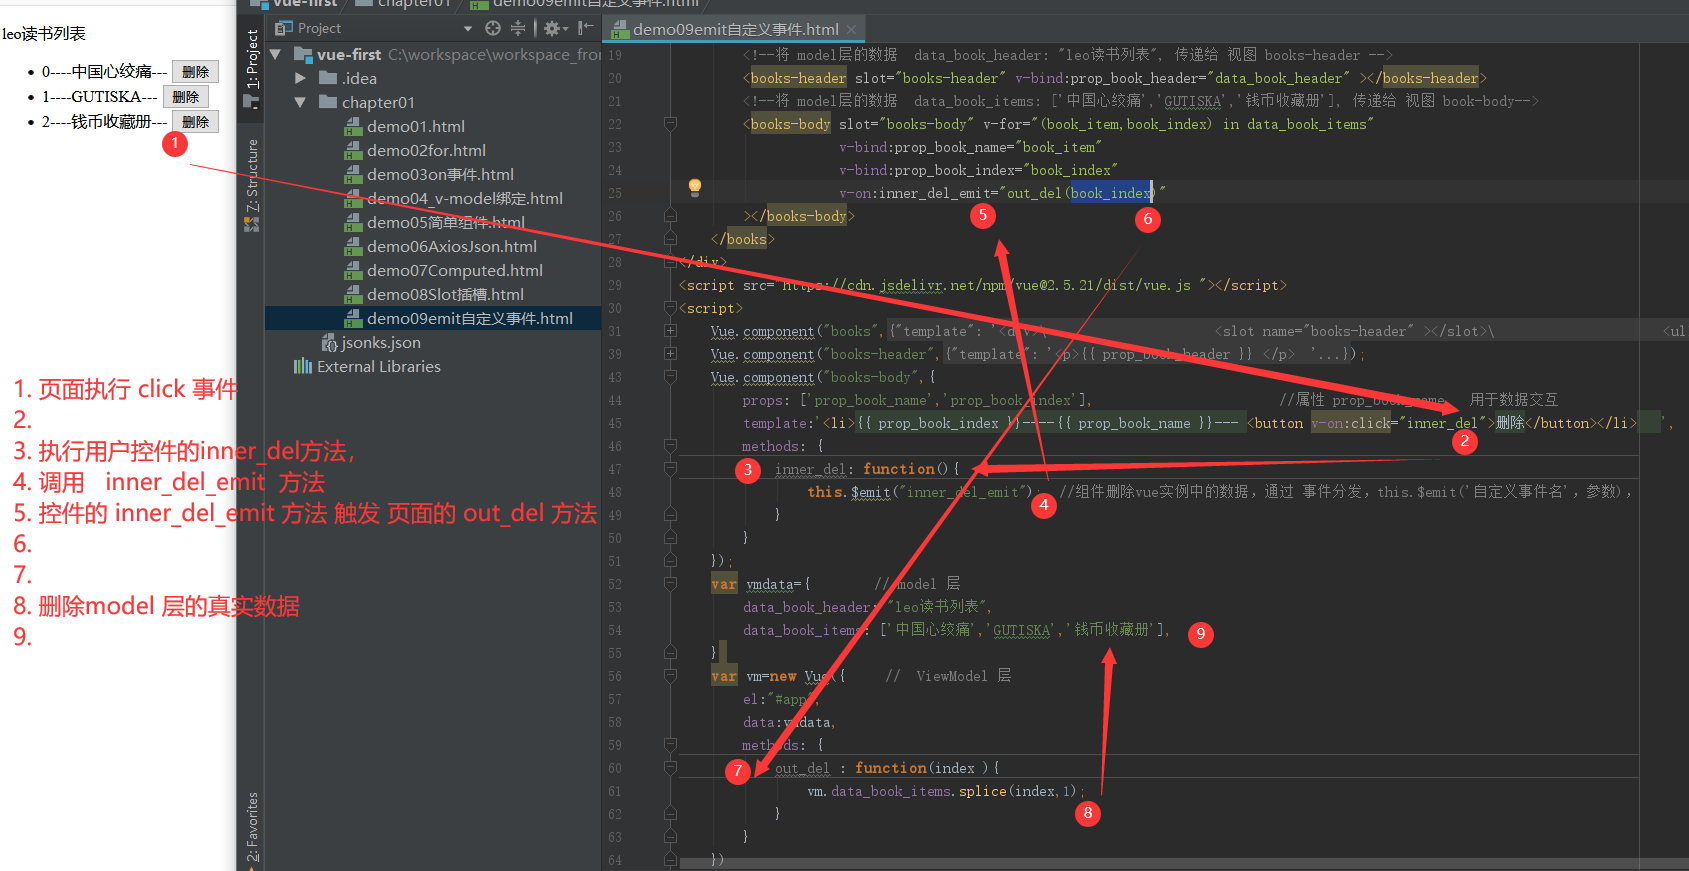The height and width of the screenshot is (871, 1689).
Task: Click the hide Project panel icon
Action: (586, 28)
